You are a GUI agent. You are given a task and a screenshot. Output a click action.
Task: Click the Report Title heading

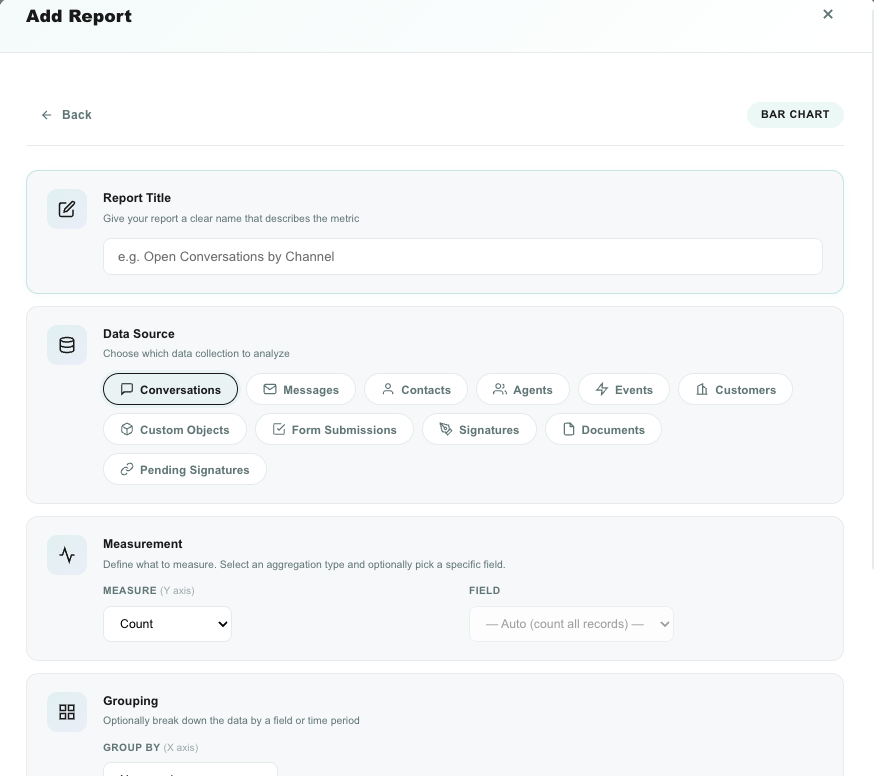137,198
